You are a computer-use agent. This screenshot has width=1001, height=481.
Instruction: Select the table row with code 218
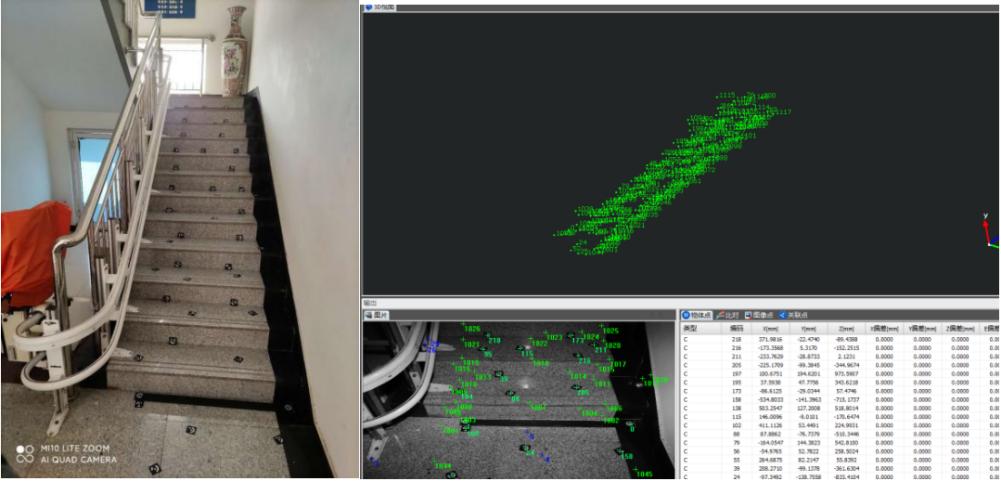(737, 340)
